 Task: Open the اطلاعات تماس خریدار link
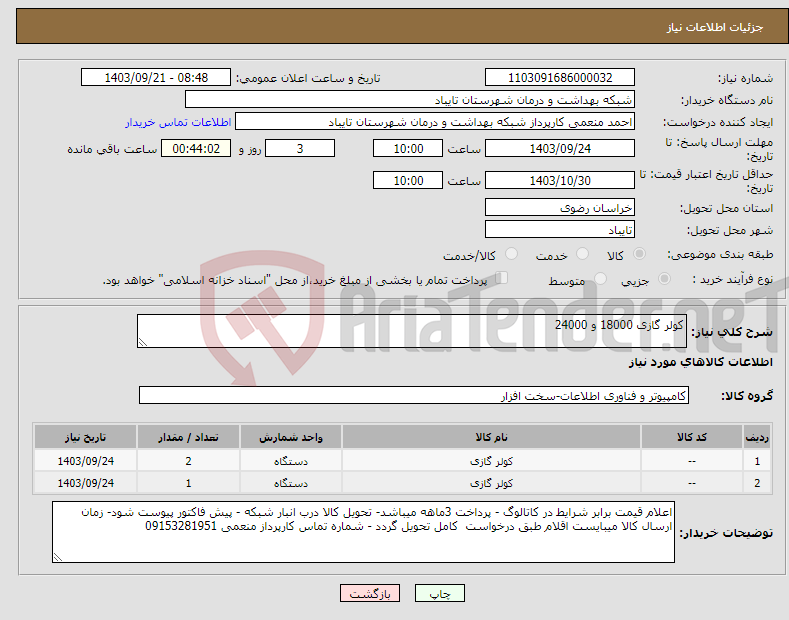point(178,122)
